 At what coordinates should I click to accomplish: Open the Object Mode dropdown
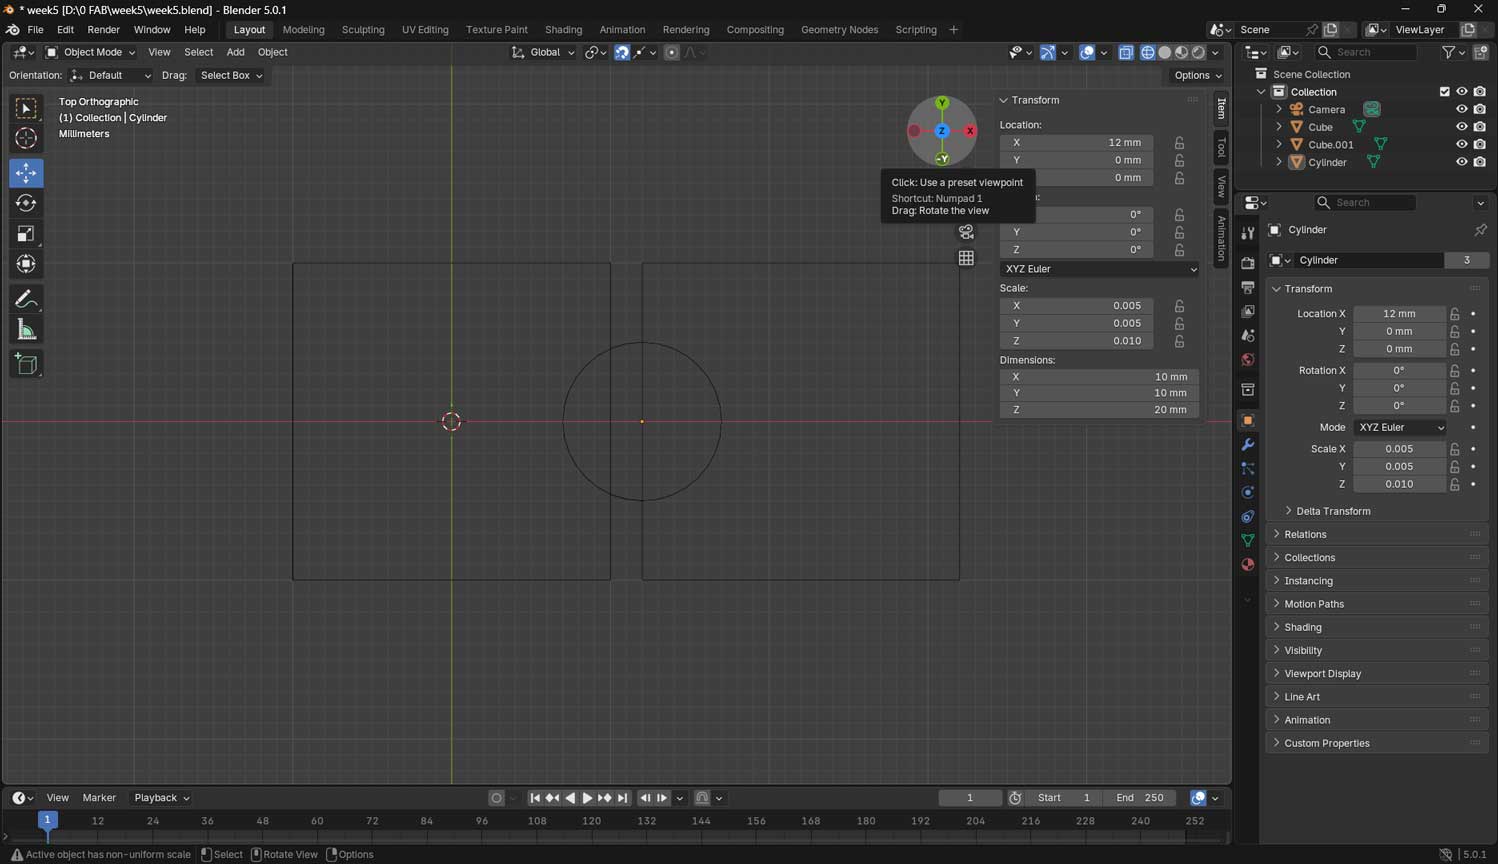click(x=91, y=52)
